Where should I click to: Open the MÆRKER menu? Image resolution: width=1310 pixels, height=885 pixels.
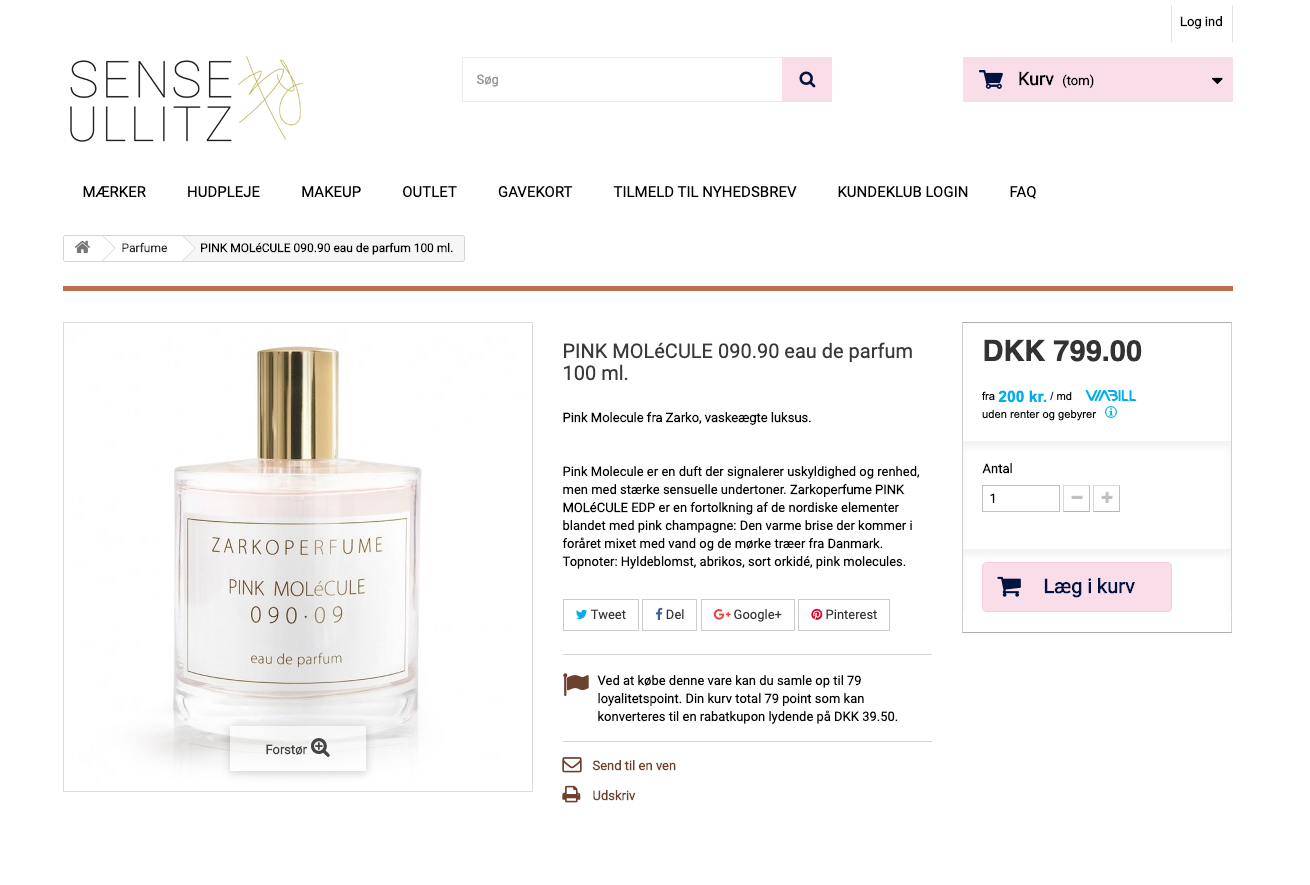114,192
